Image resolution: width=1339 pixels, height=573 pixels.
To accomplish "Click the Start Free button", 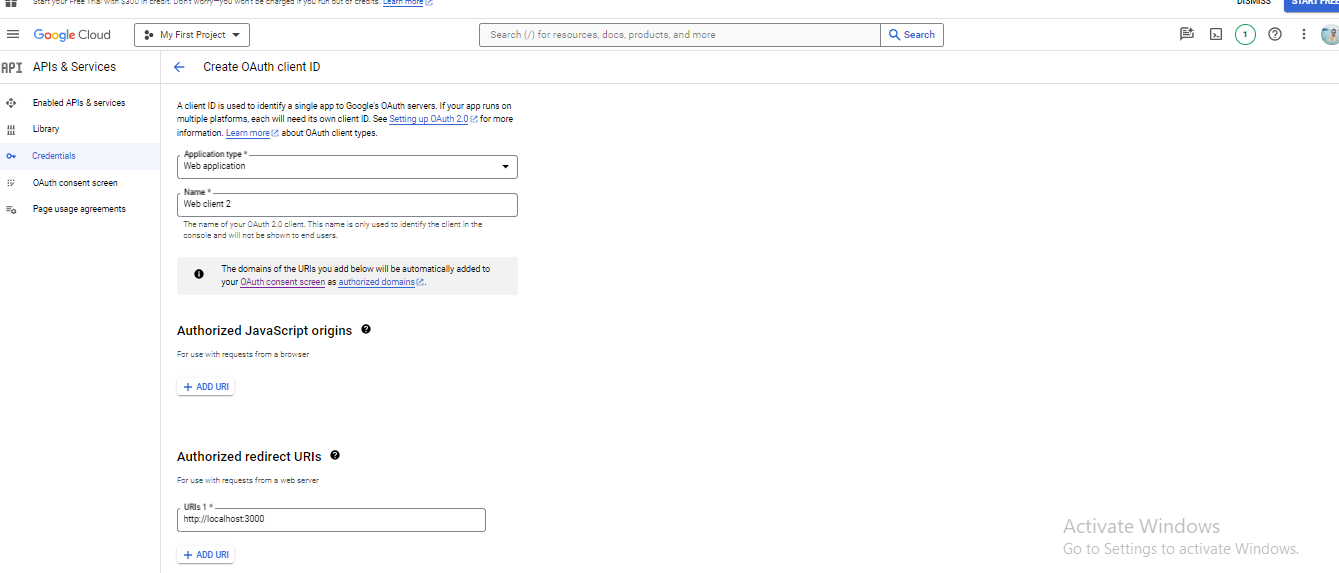I will pyautogui.click(x=1312, y=4).
